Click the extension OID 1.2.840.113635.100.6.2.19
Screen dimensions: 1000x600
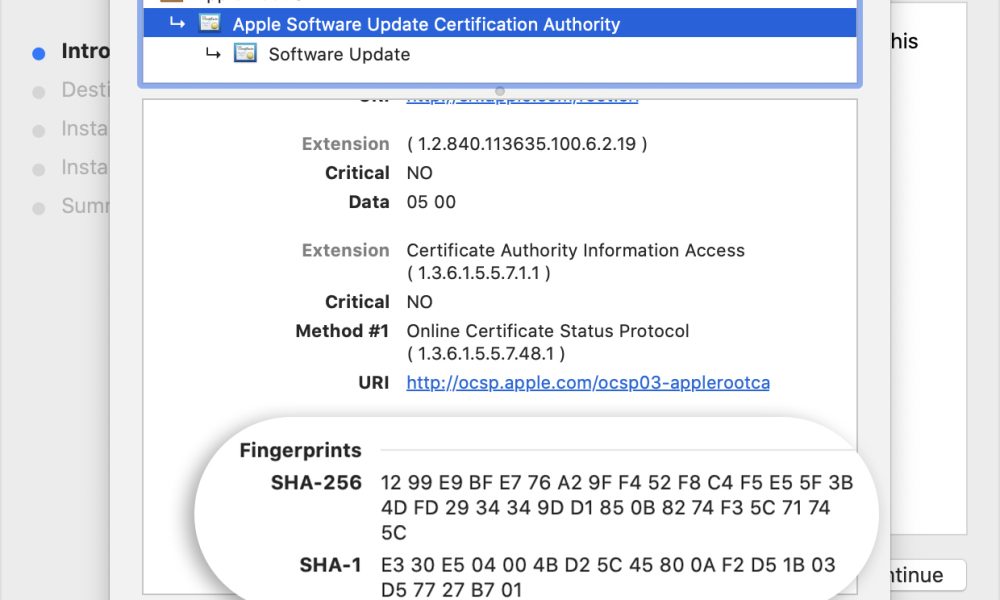pyautogui.click(x=527, y=144)
